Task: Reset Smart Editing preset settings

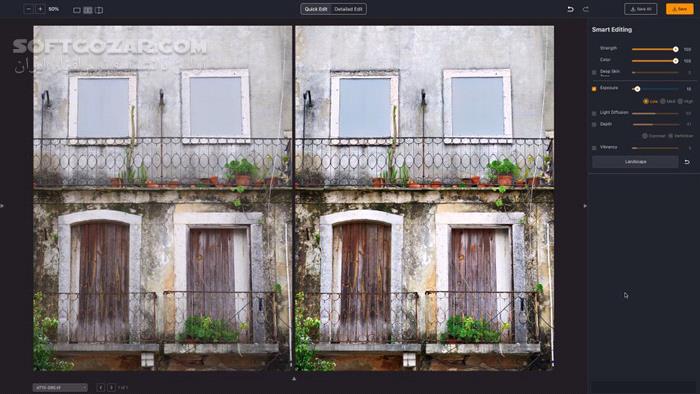Action: 687,162
